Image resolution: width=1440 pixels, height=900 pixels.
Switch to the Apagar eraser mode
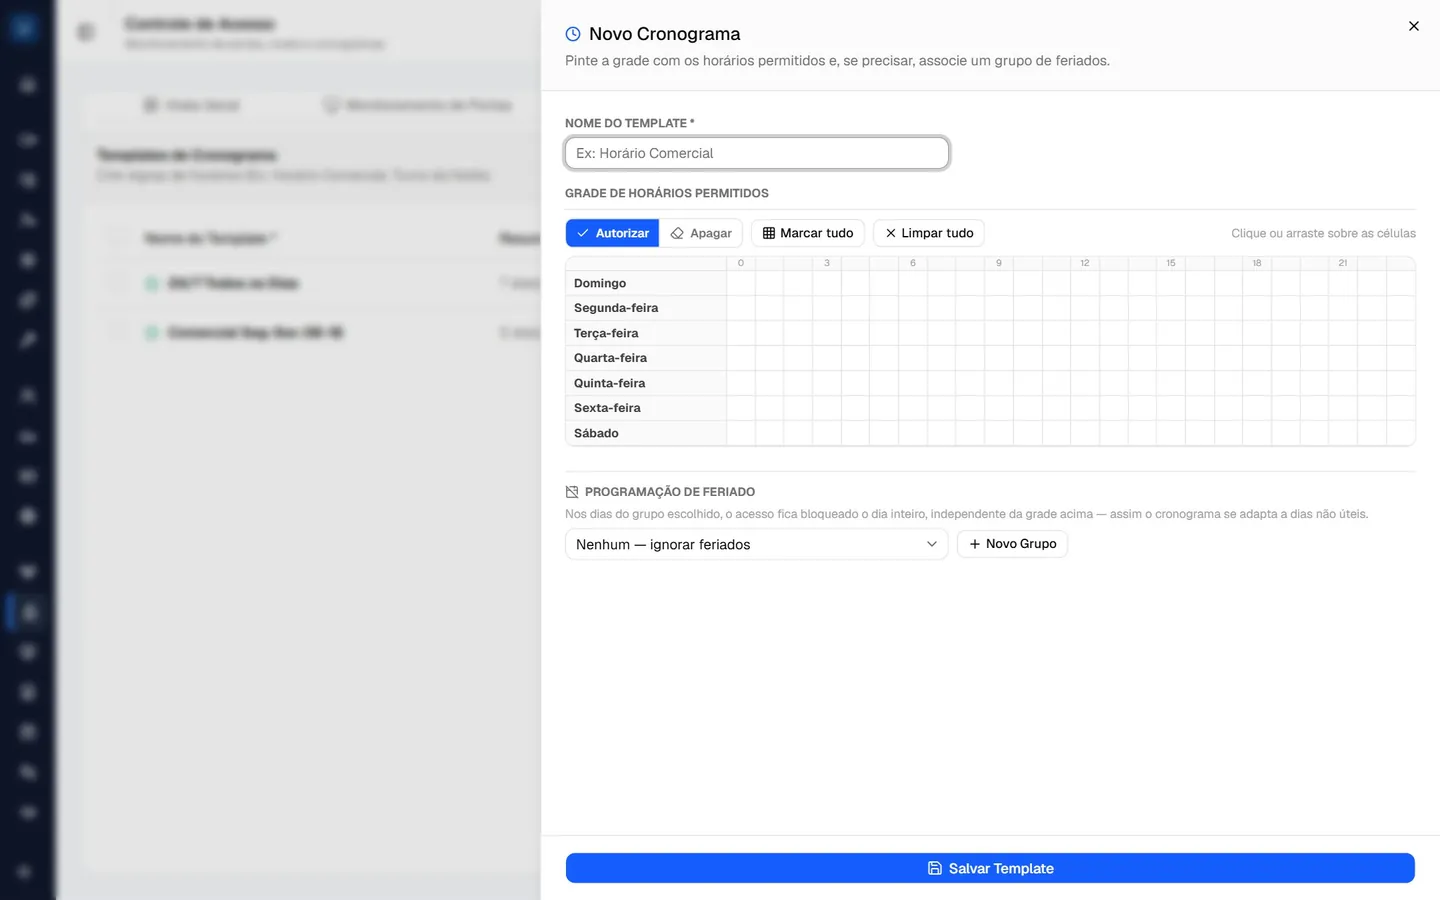(701, 233)
